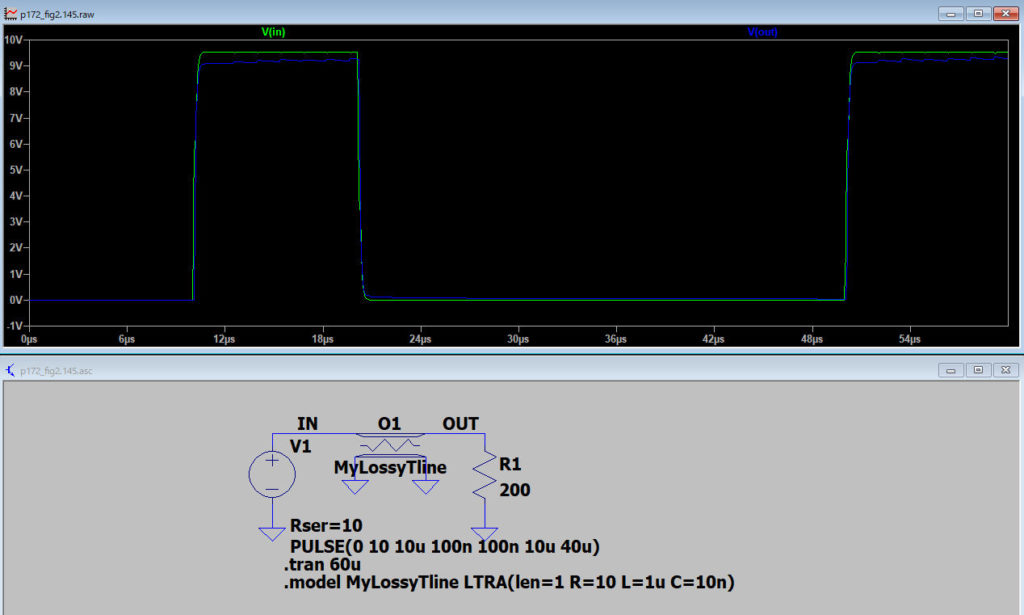Click the ground symbol below resistor R1
The width and height of the screenshot is (1024, 615).
coord(485,533)
